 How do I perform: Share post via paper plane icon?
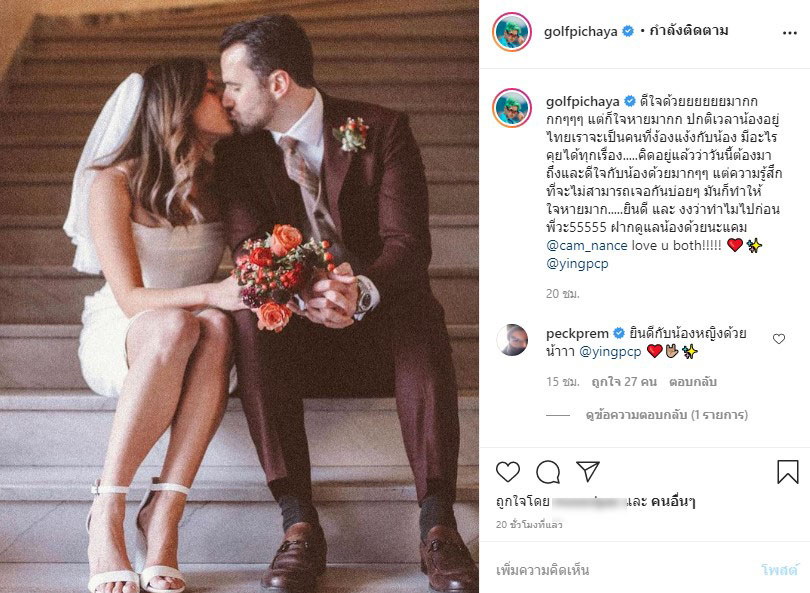pyautogui.click(x=587, y=471)
